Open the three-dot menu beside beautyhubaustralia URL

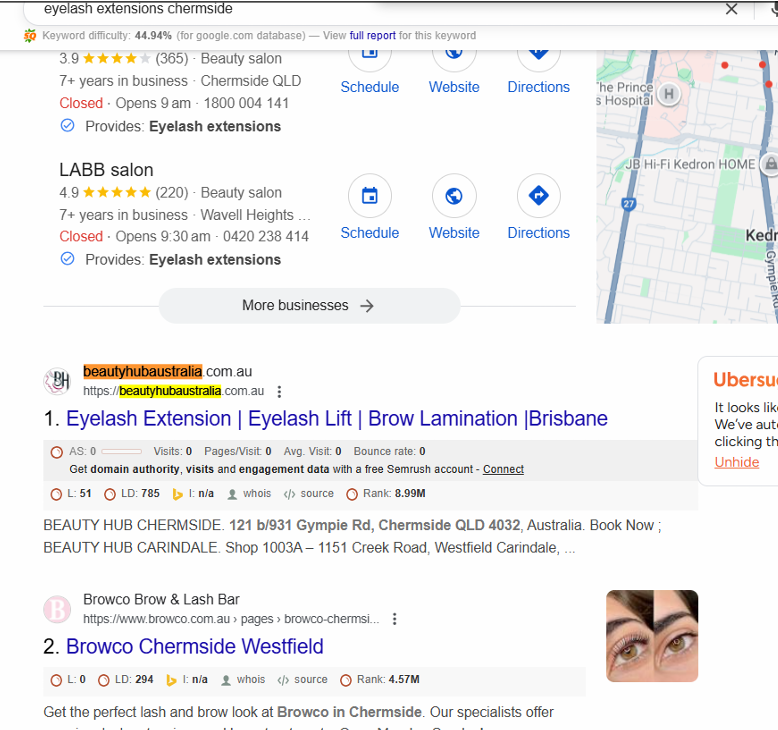tap(279, 392)
